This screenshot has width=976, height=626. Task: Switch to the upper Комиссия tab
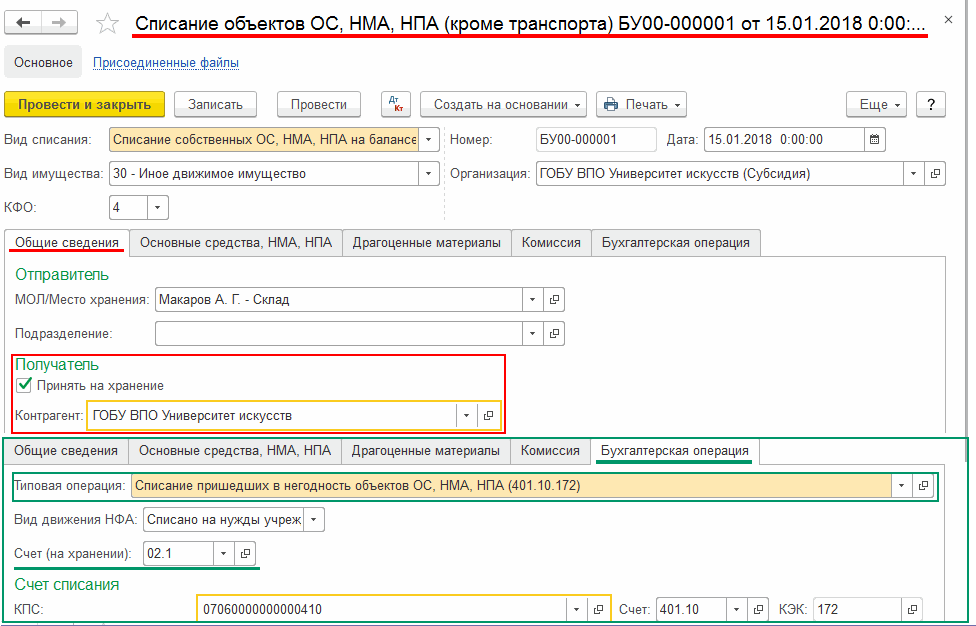(x=551, y=242)
